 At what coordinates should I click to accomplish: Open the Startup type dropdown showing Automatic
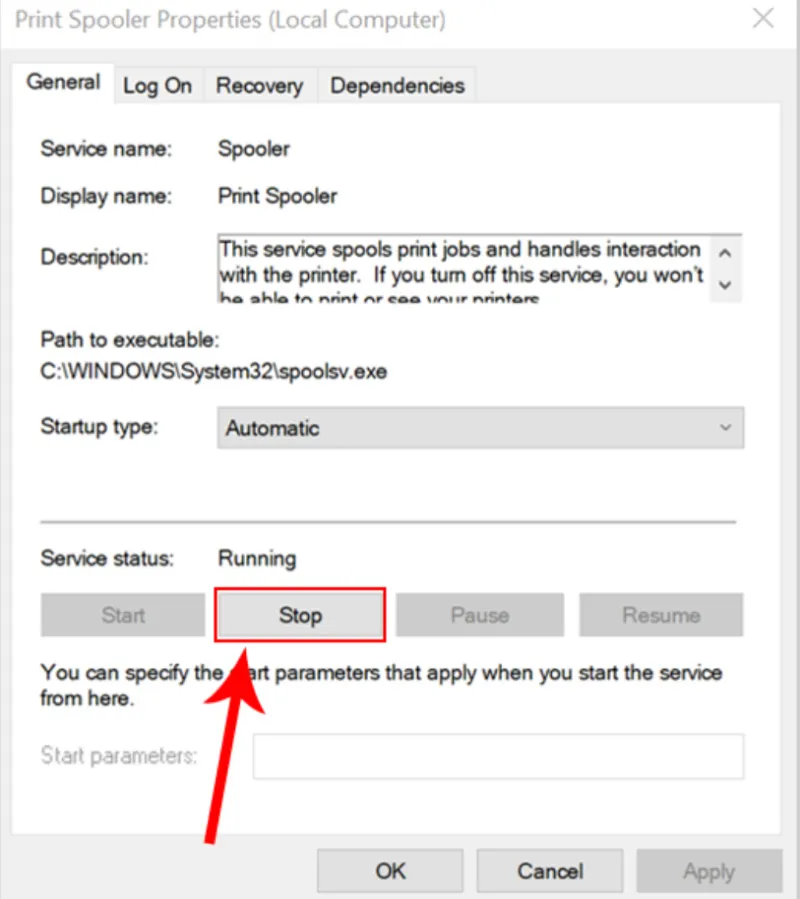coord(481,428)
